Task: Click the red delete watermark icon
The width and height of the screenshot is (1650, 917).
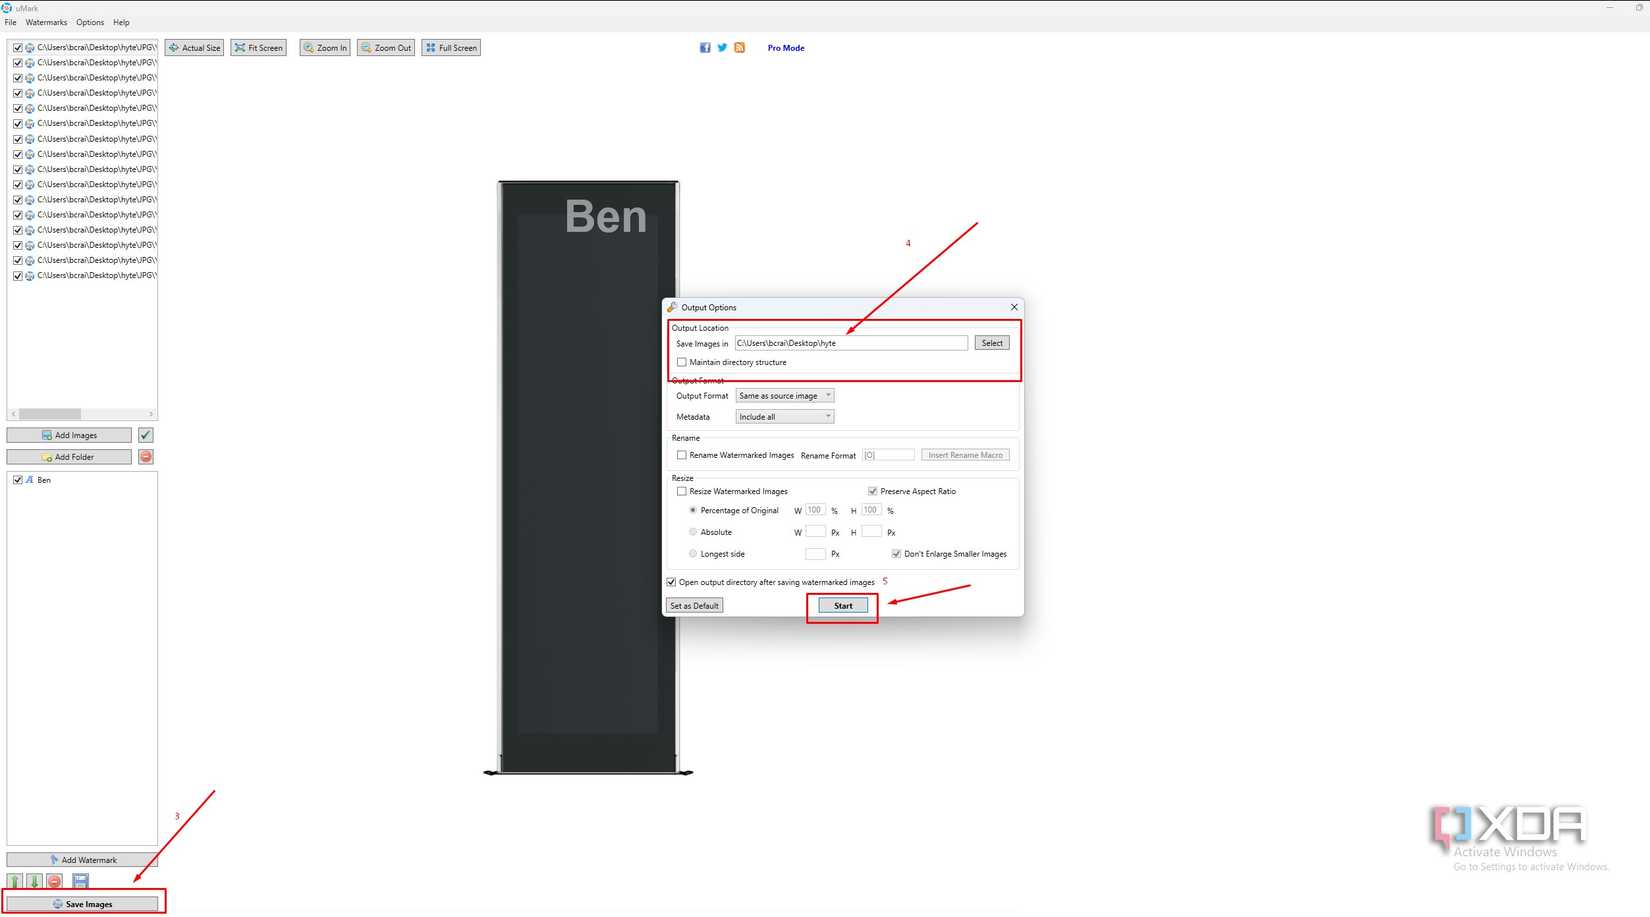Action: 55,881
